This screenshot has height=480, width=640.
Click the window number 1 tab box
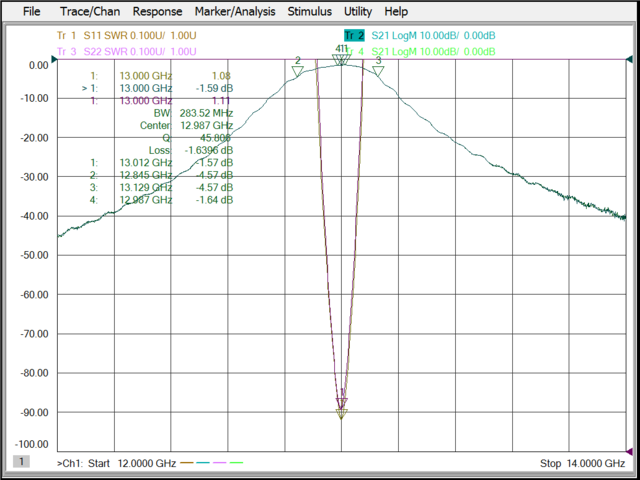point(22,462)
